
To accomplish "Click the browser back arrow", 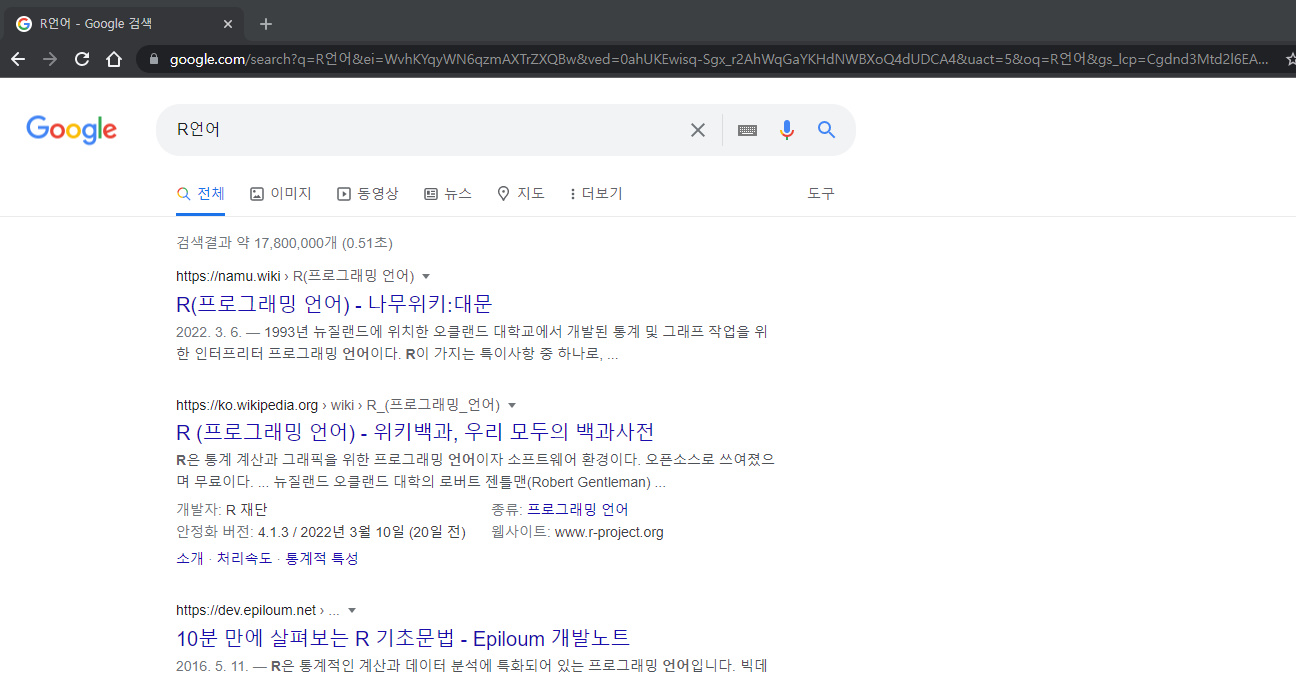I will [x=18, y=59].
